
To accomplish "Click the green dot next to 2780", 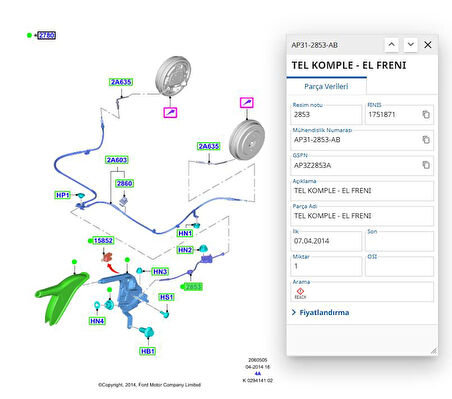I will (29, 35).
